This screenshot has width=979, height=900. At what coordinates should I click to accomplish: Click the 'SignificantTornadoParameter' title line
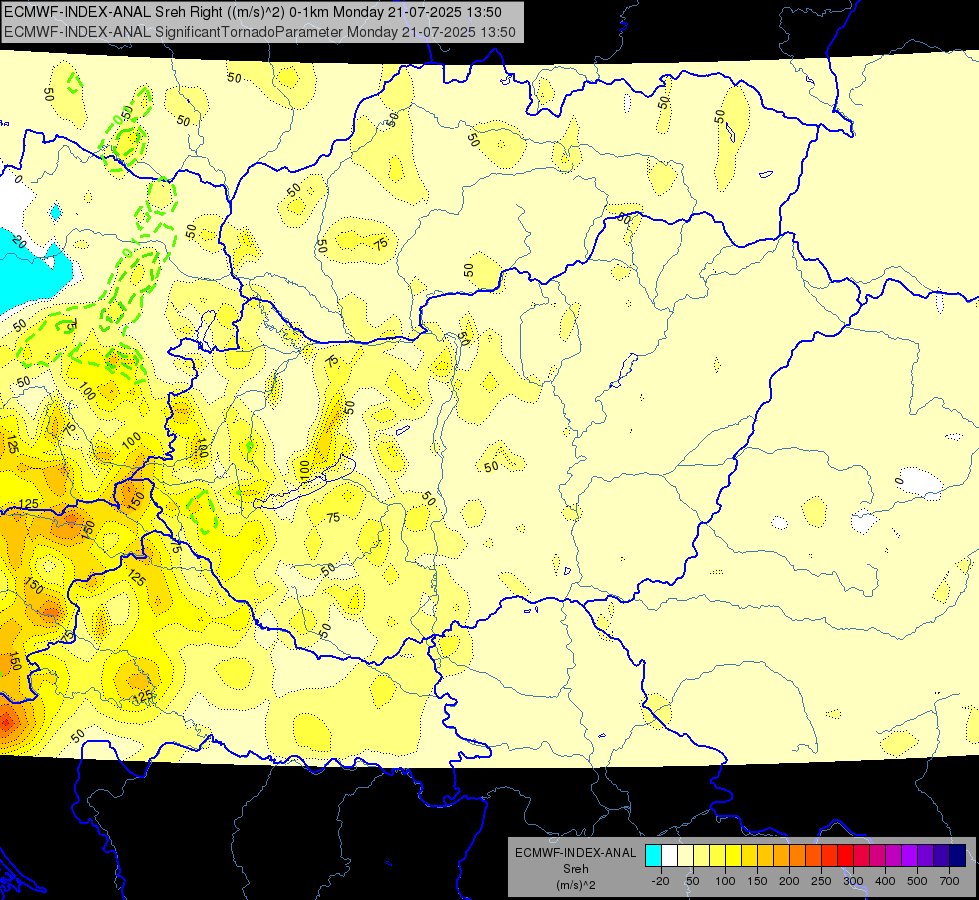click(x=260, y=32)
